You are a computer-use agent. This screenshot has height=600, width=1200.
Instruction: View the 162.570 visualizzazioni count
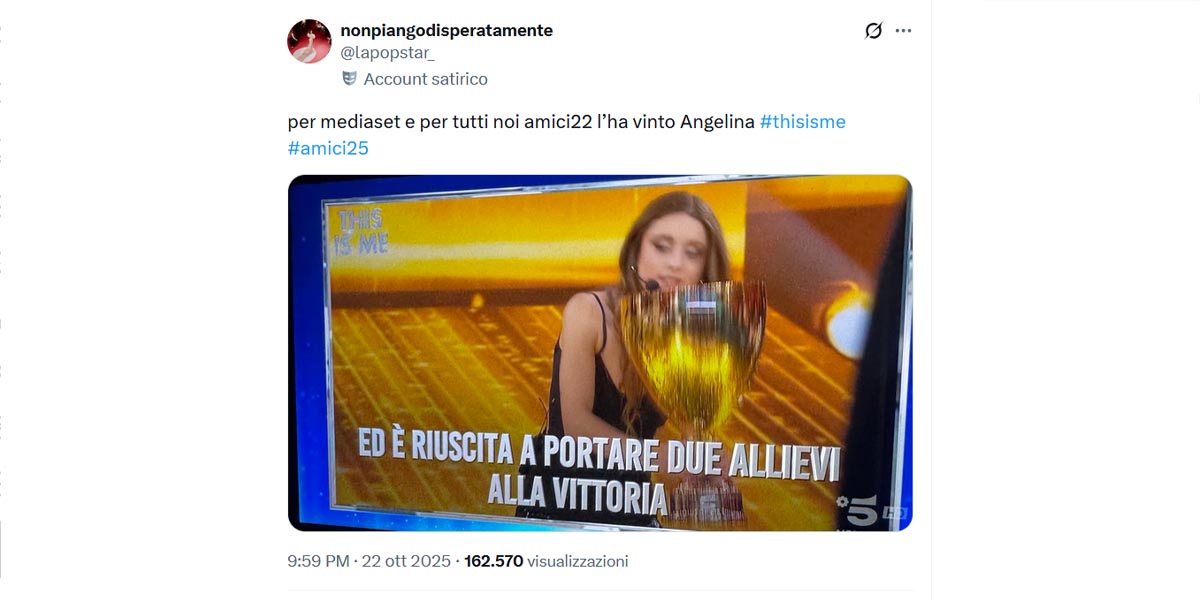click(x=546, y=561)
